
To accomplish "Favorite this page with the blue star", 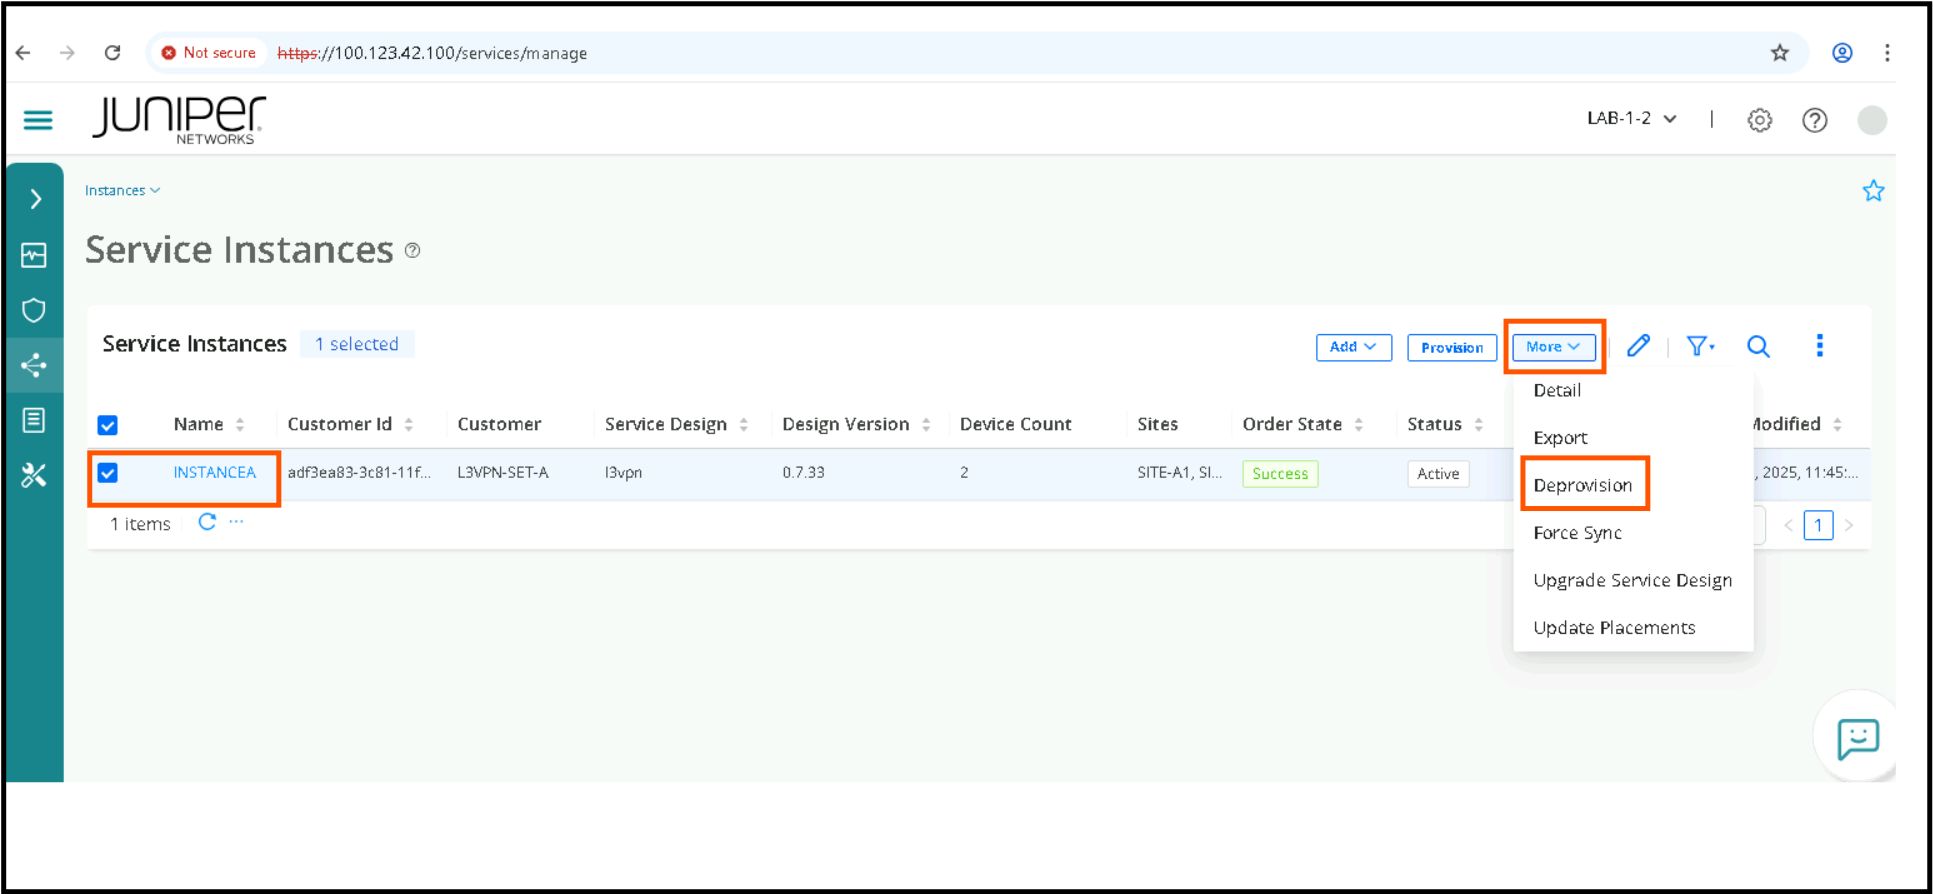I will (x=1873, y=191).
